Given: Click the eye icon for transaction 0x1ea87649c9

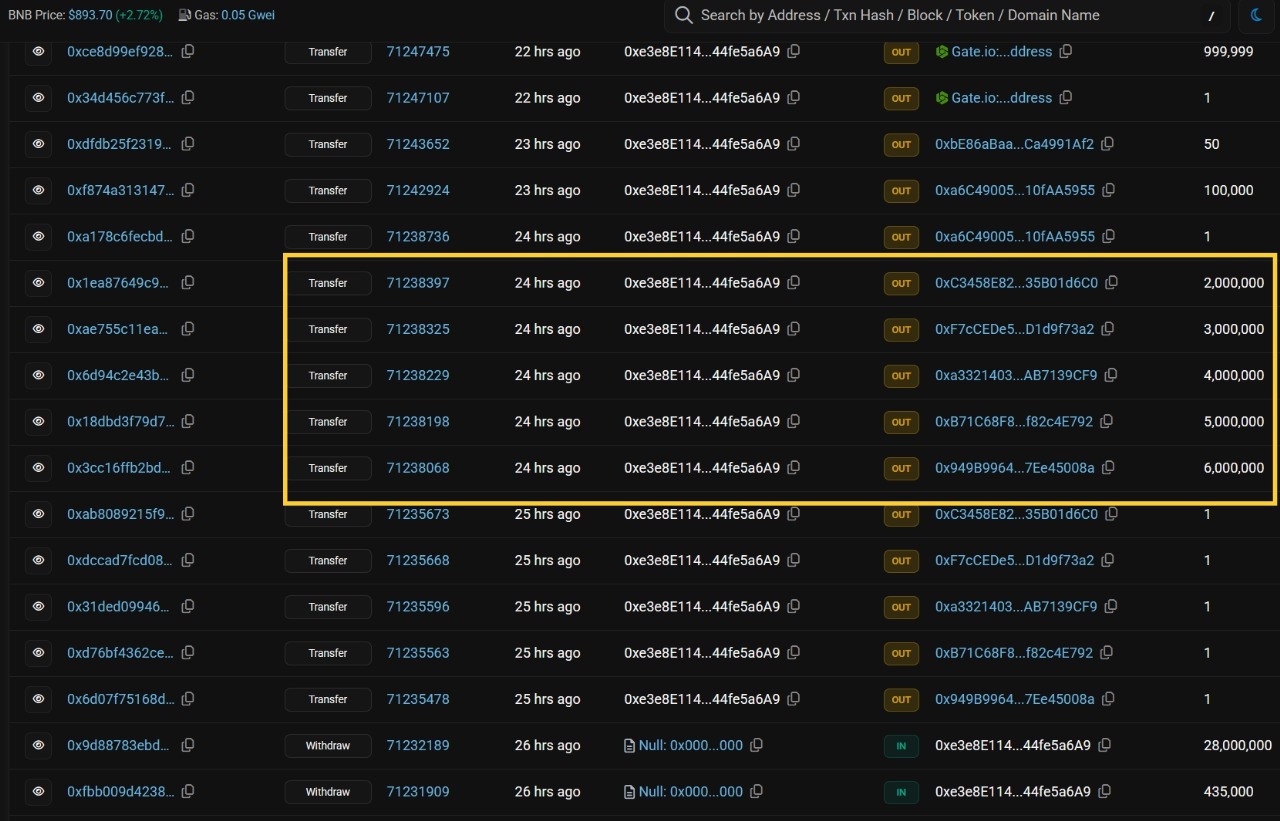Looking at the screenshot, I should (x=38, y=283).
